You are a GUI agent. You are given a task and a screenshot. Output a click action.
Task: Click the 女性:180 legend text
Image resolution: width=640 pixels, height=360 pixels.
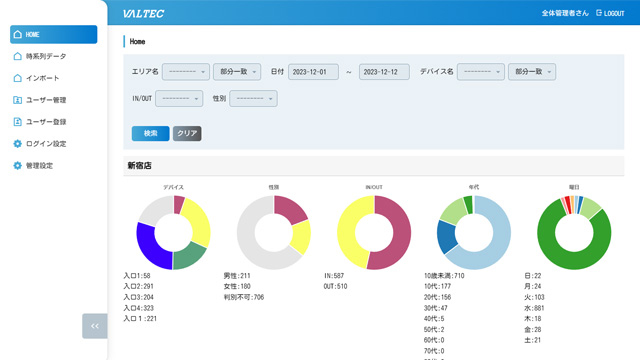coord(237,287)
